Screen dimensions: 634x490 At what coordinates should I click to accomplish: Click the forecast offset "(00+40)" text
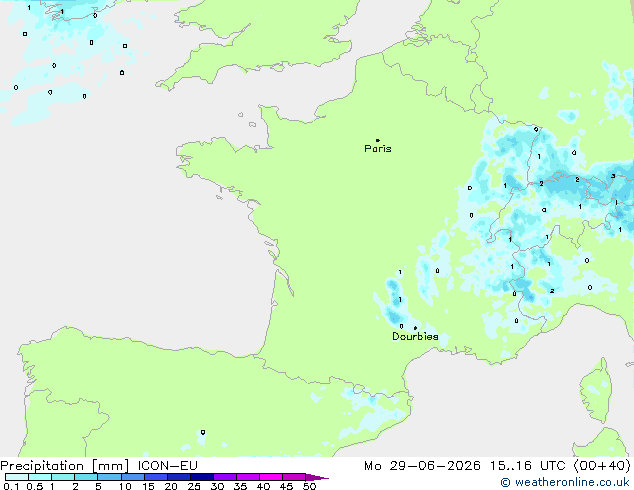point(602,466)
